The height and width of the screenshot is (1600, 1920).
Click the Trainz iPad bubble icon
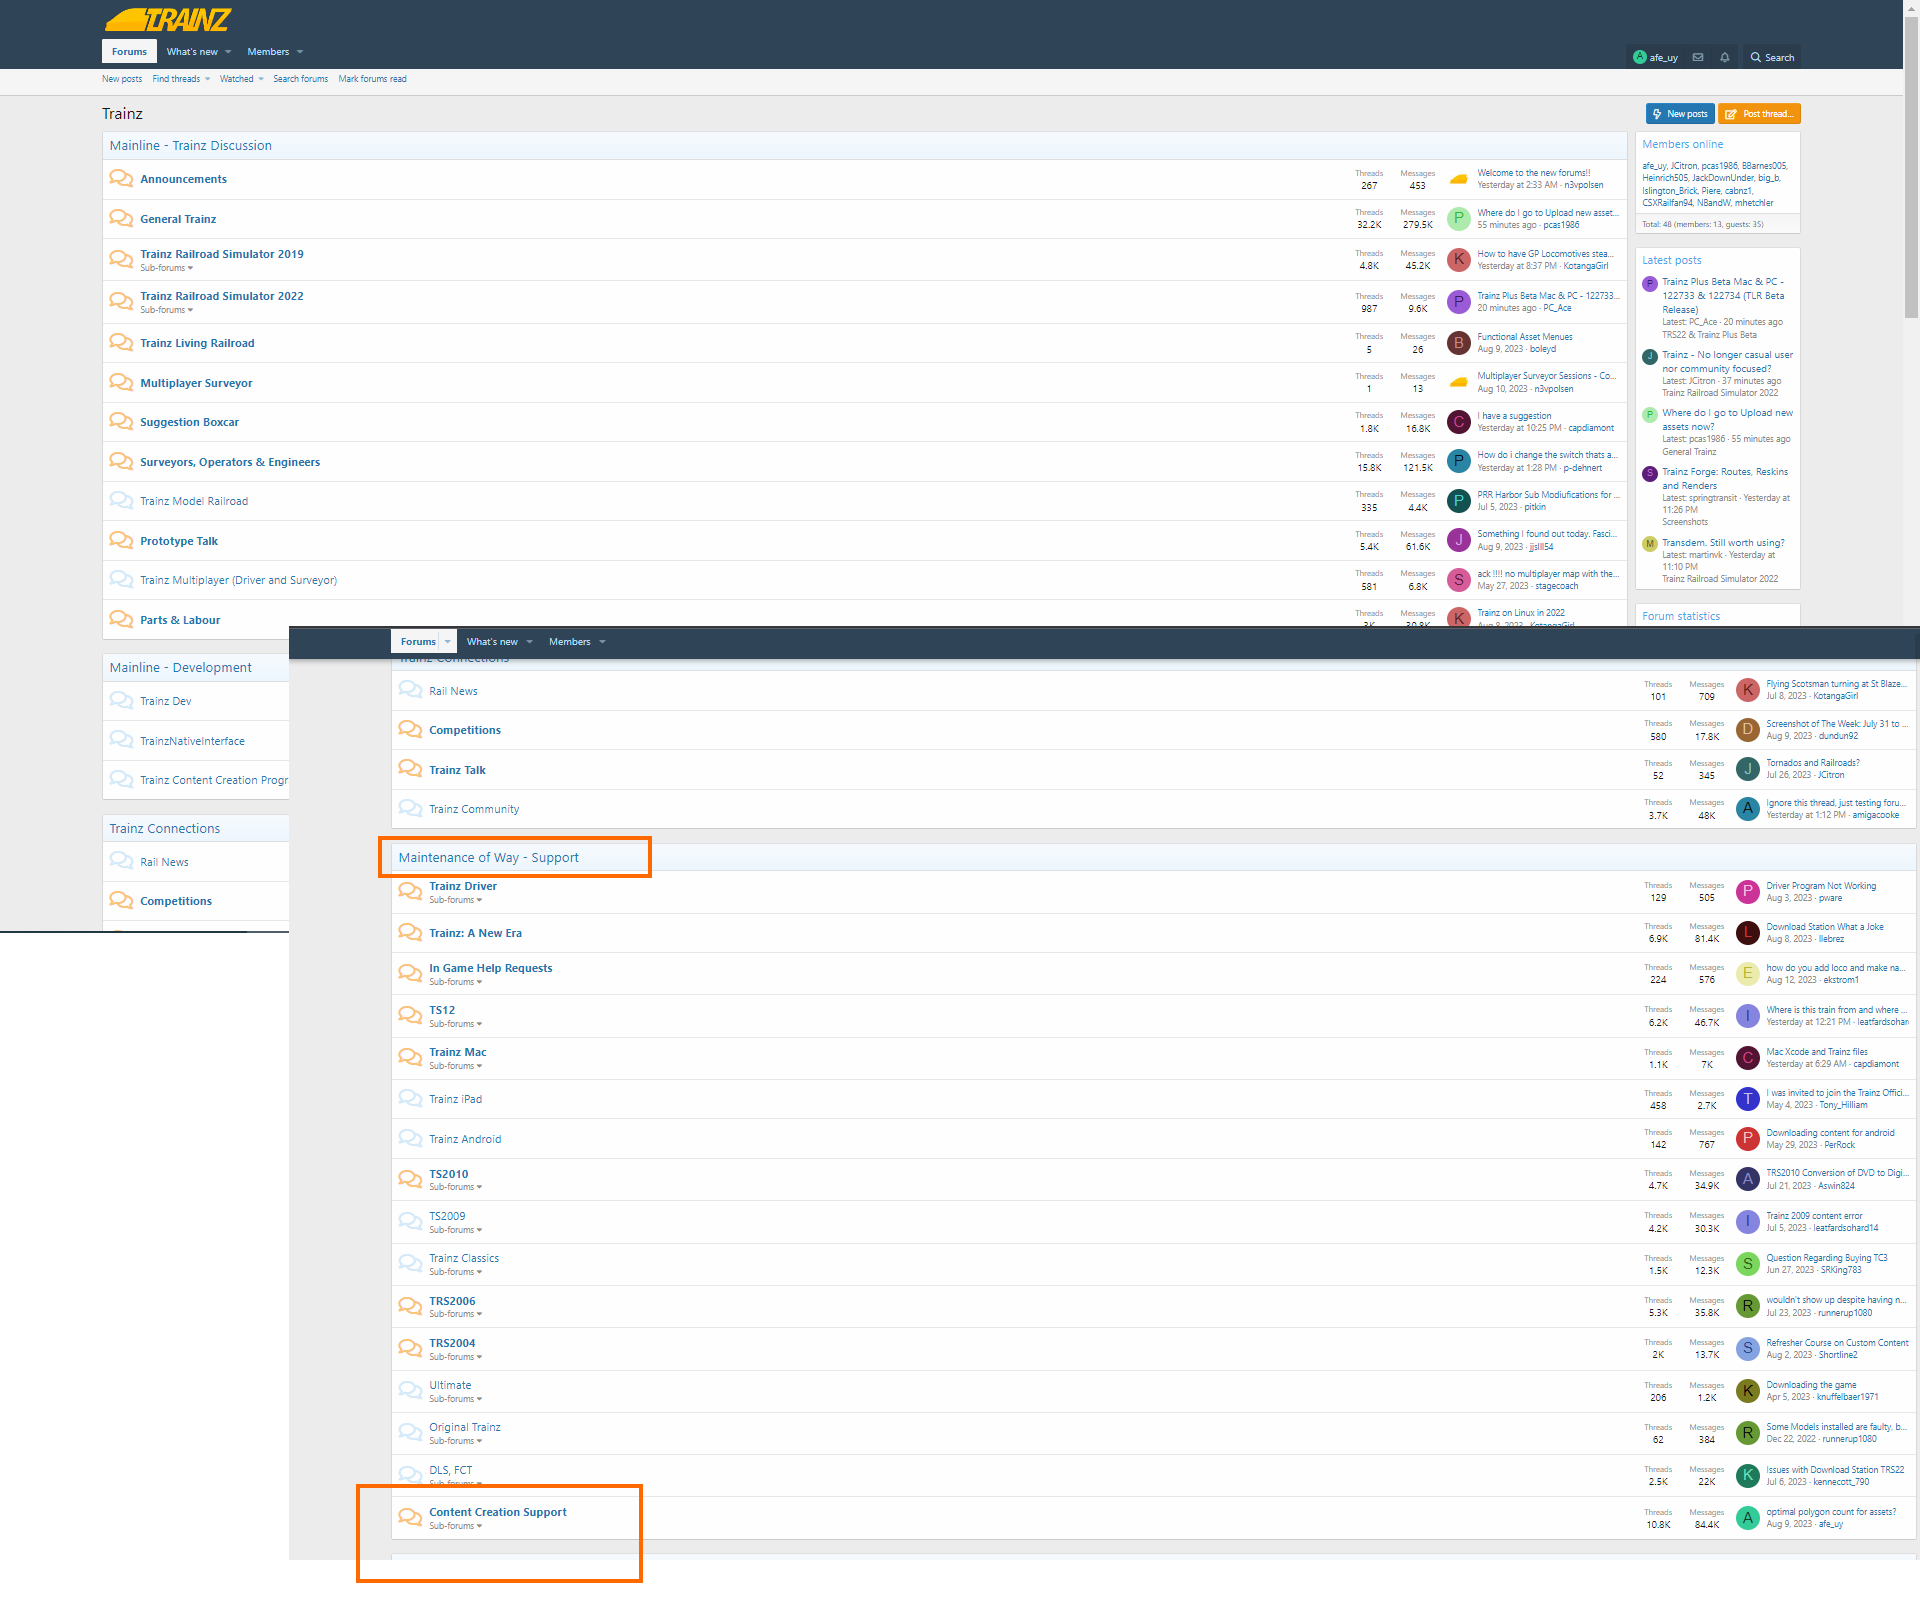410,1099
